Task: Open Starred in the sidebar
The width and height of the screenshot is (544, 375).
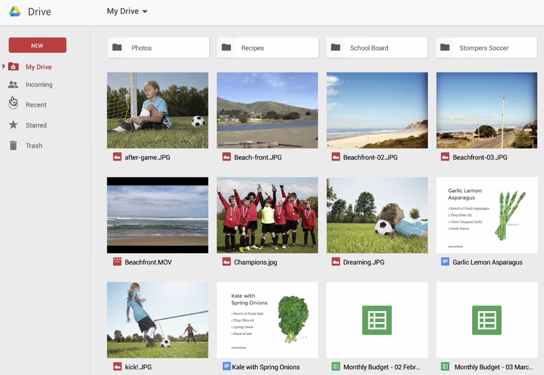Action: 36,125
